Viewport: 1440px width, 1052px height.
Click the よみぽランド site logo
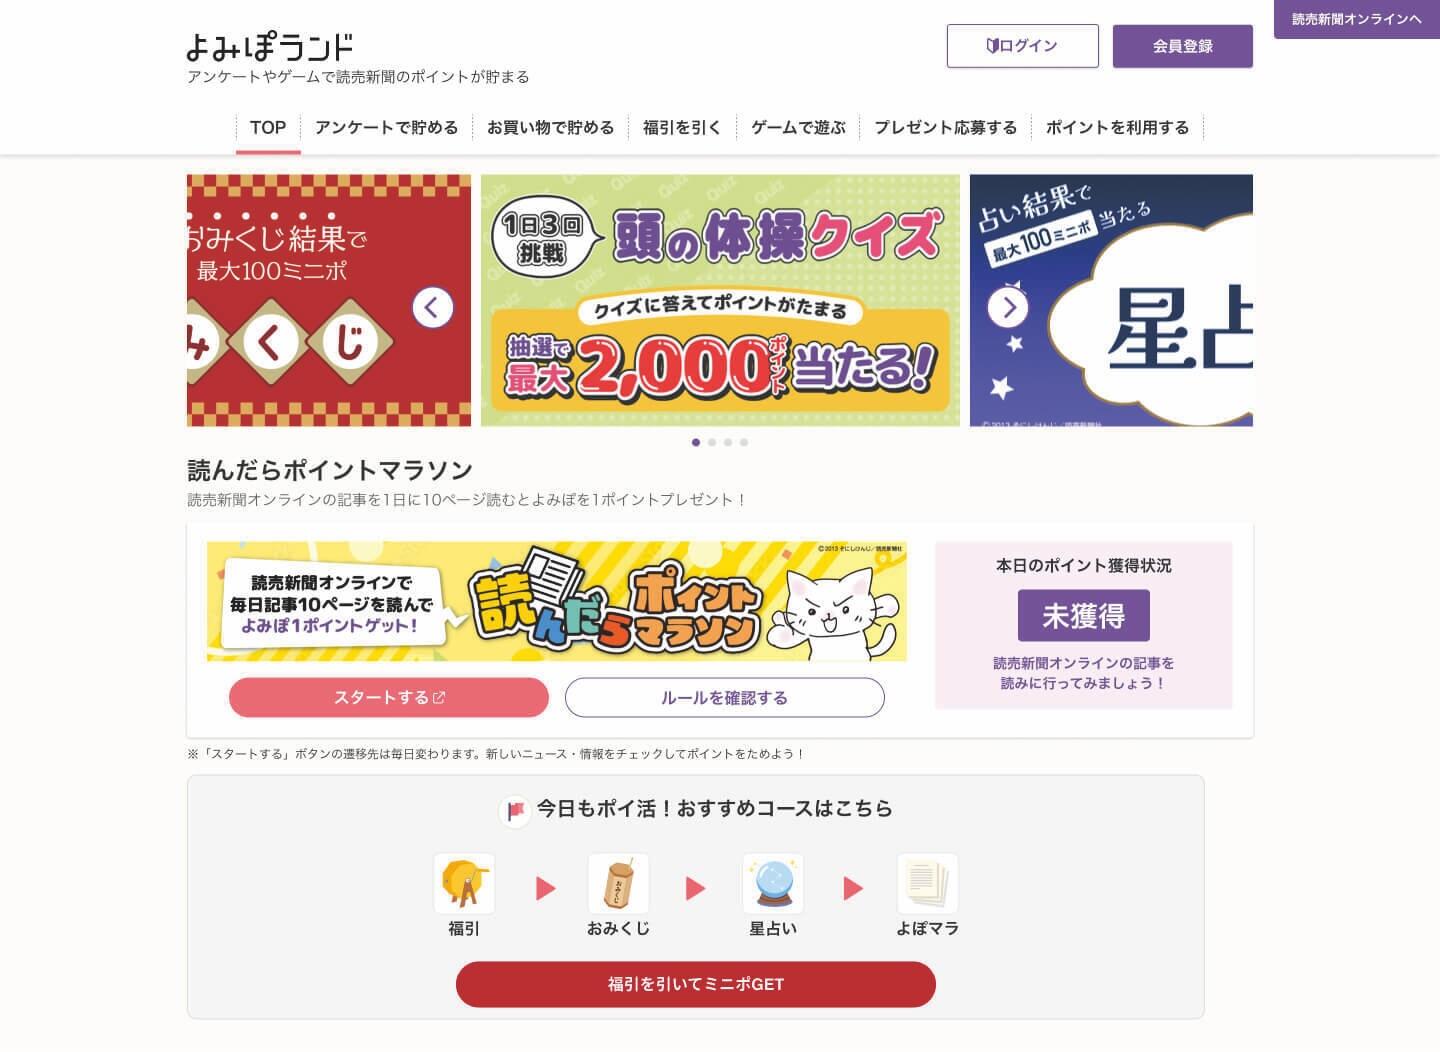point(270,46)
